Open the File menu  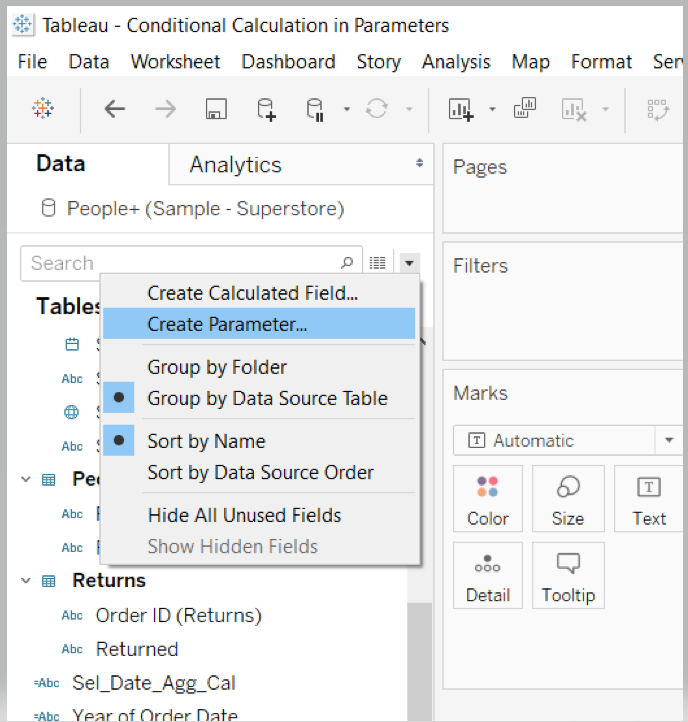[32, 62]
